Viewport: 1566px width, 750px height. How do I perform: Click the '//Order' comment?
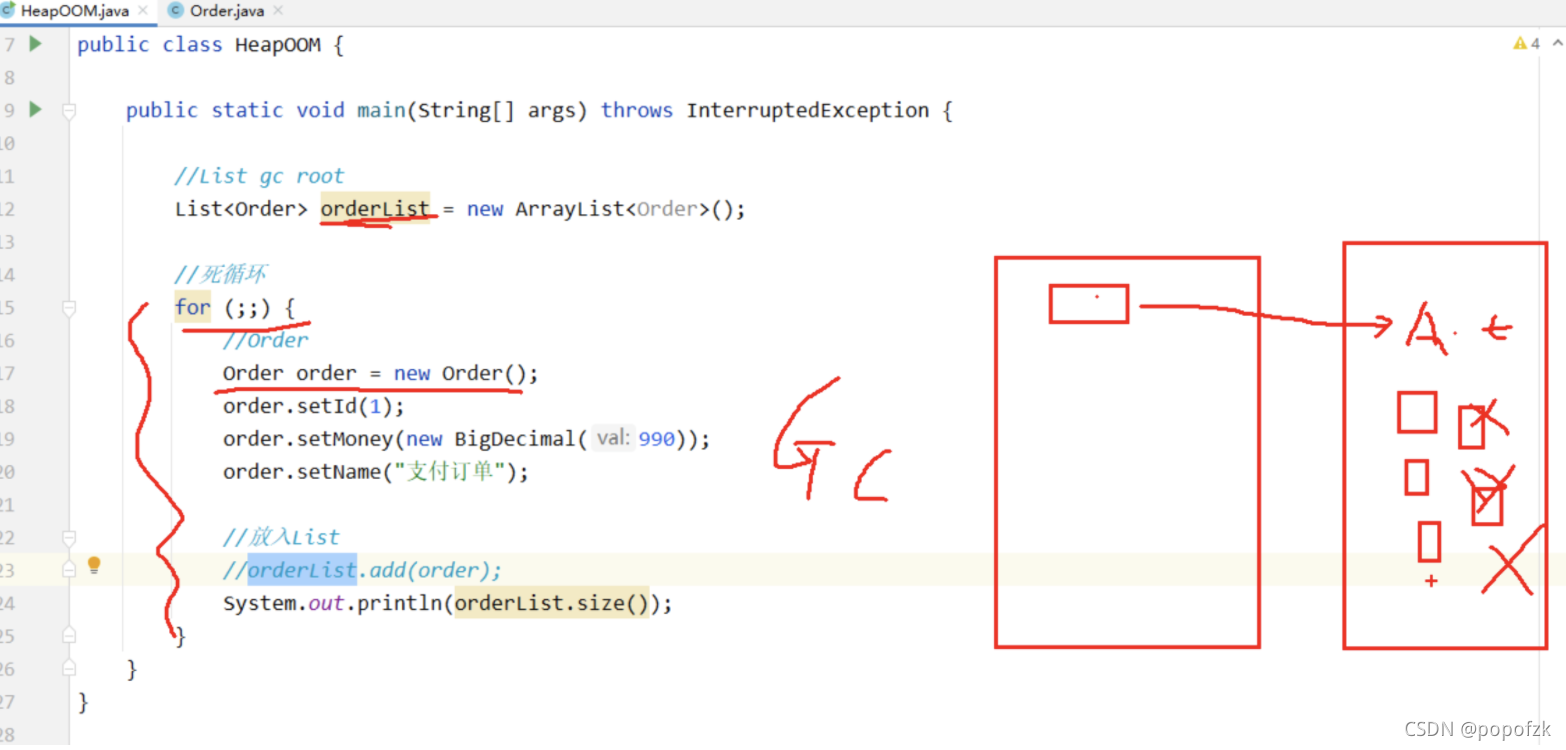(266, 340)
